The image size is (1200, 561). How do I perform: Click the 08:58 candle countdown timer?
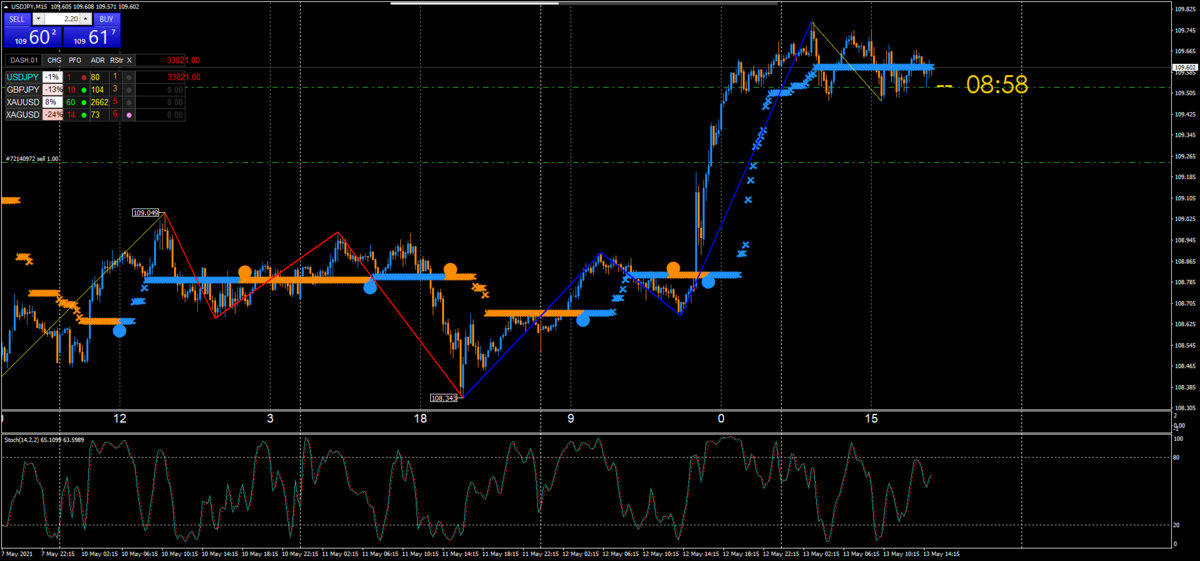click(x=997, y=84)
